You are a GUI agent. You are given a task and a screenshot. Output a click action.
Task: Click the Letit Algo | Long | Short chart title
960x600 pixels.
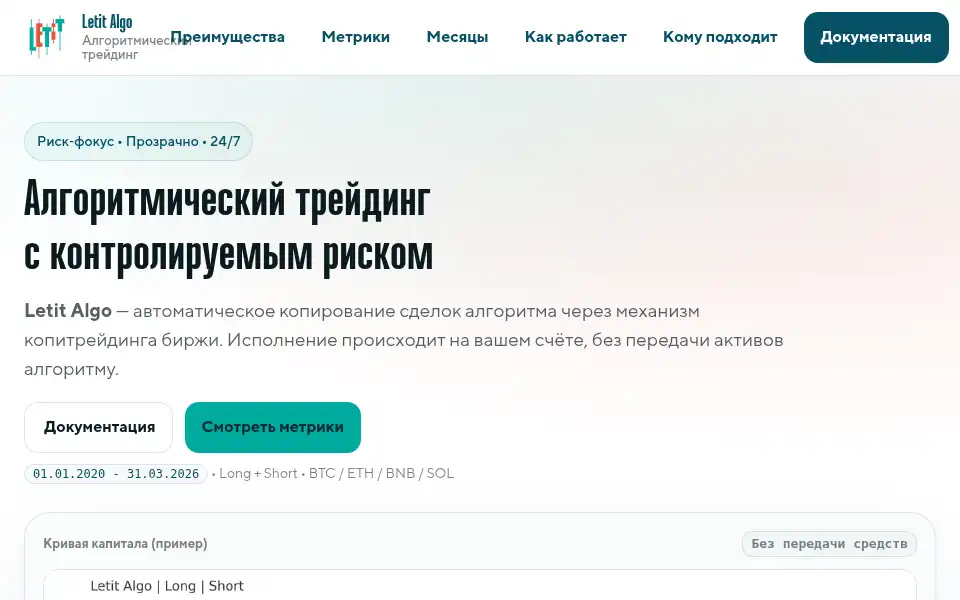pos(167,586)
